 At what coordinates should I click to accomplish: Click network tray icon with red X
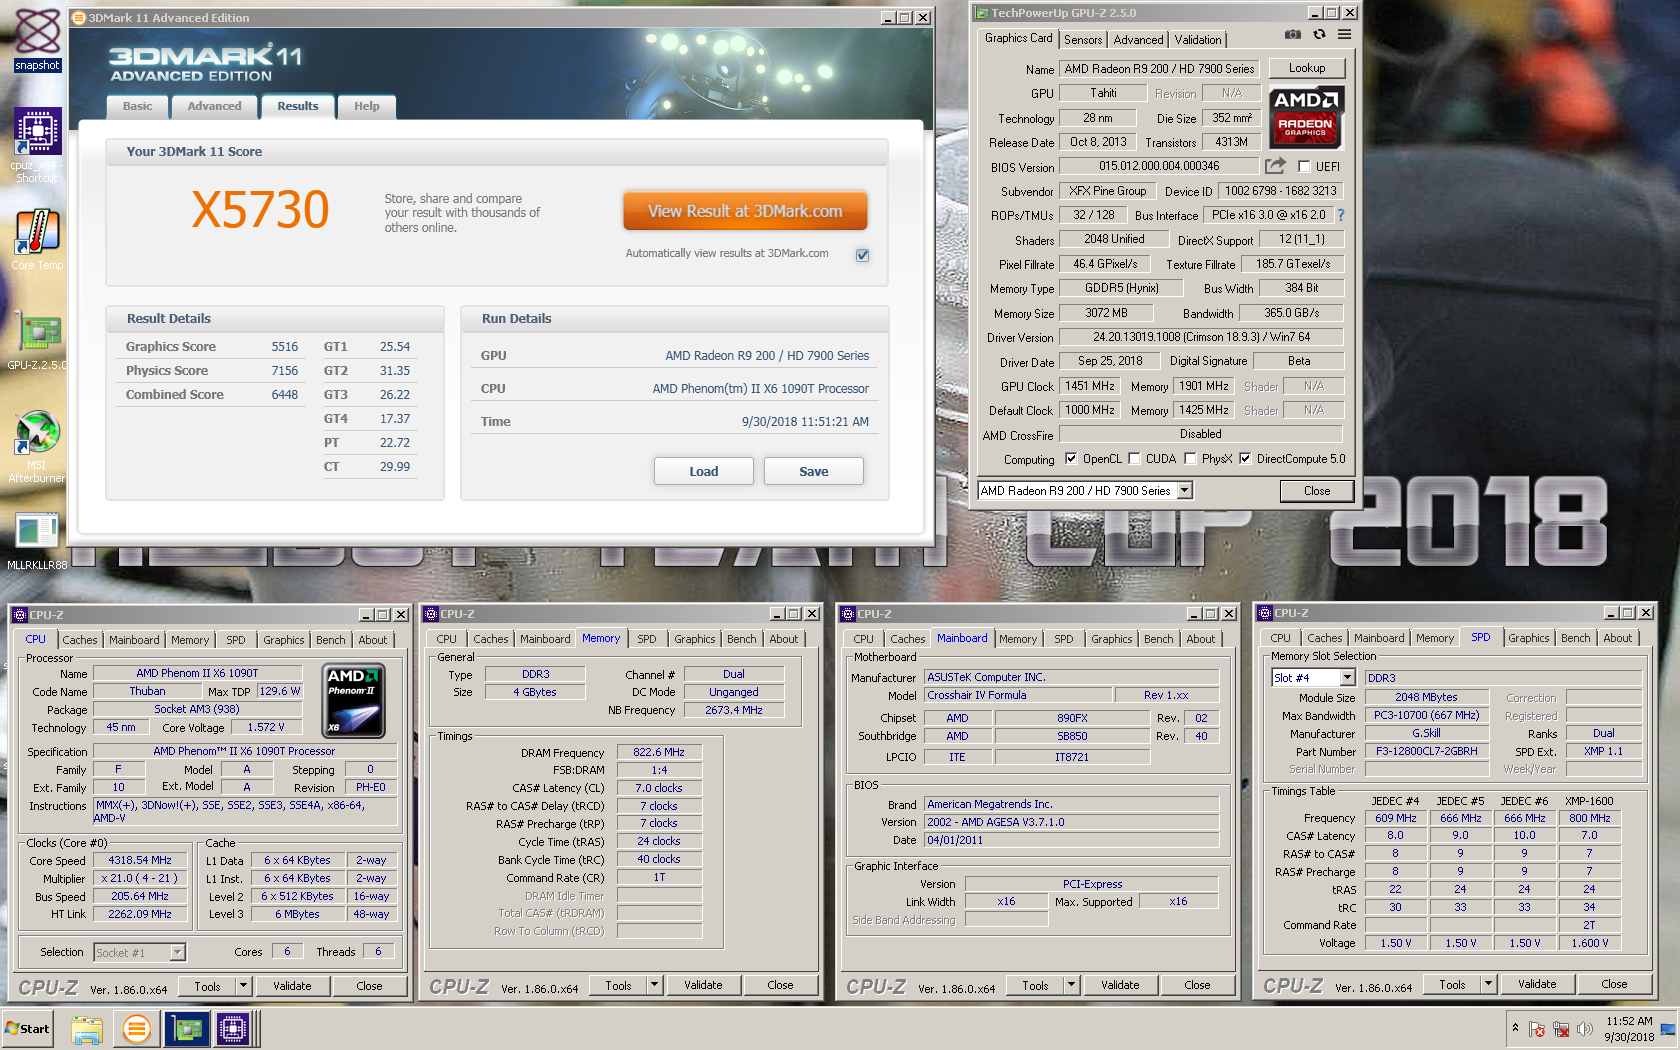point(1561,1029)
